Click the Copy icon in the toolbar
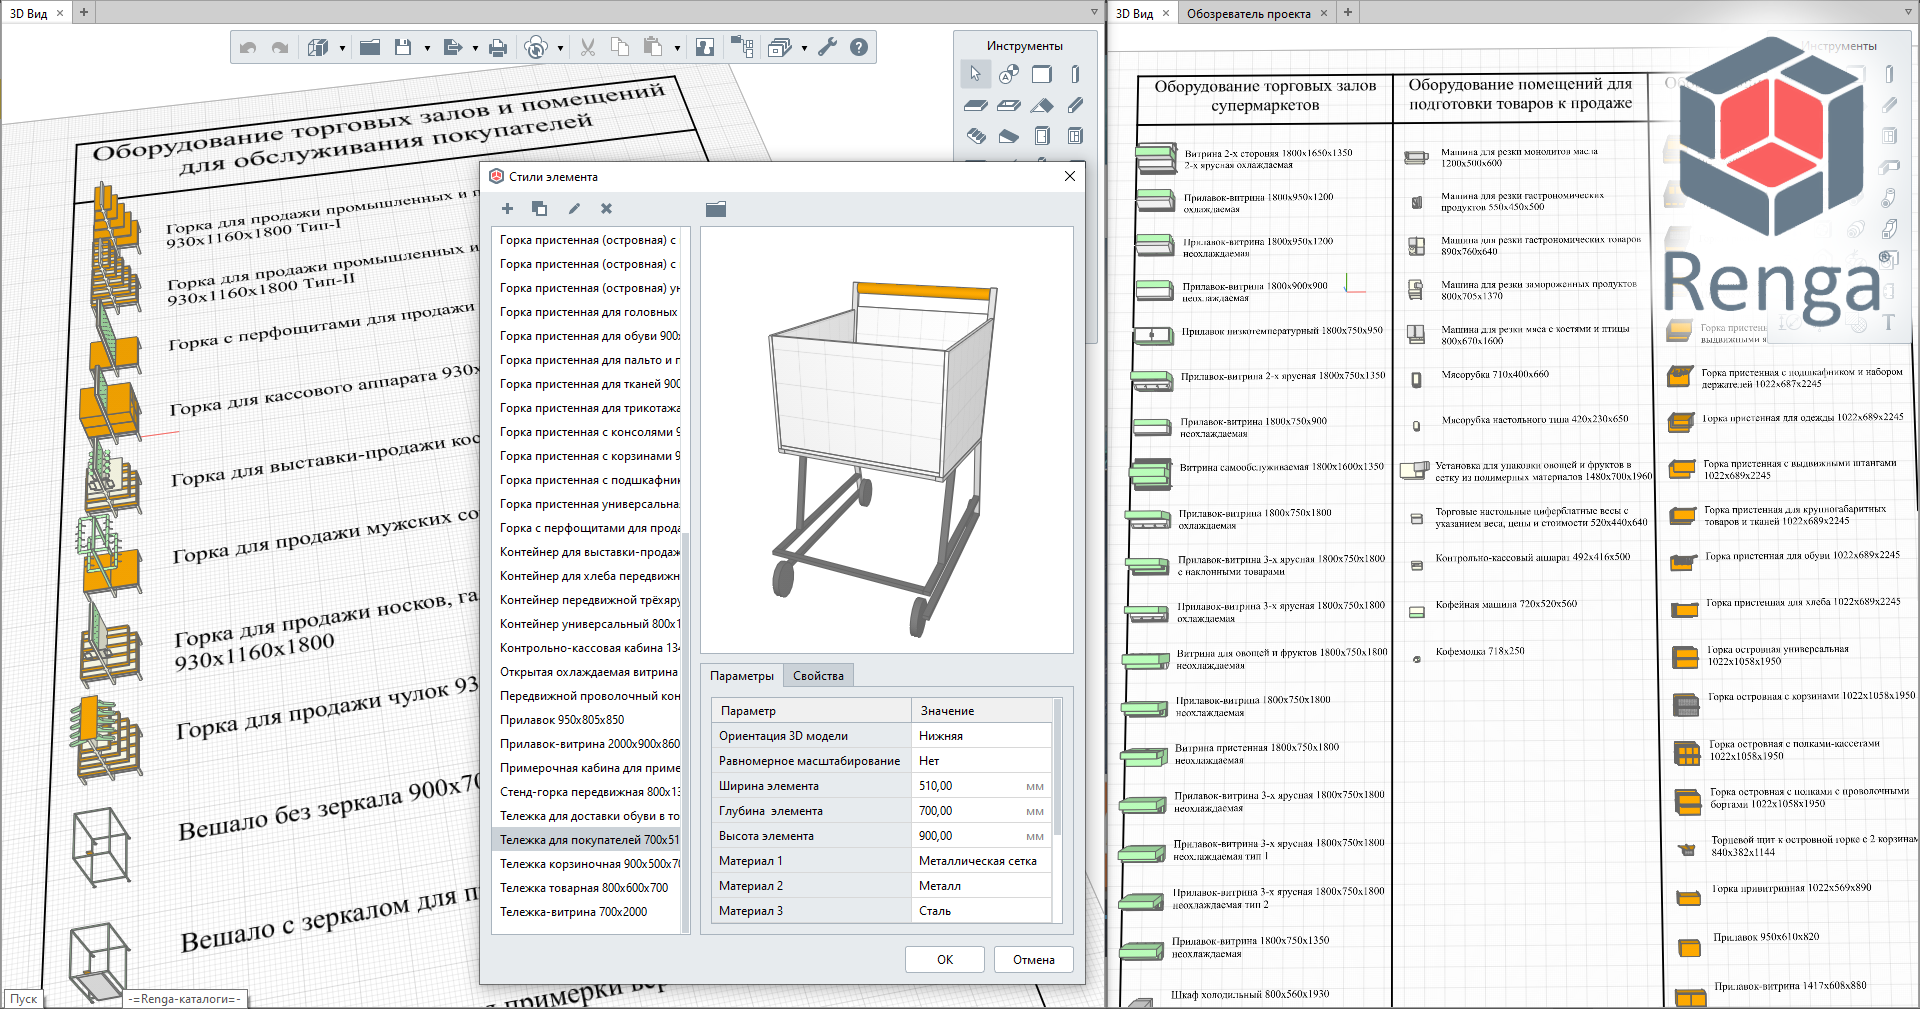This screenshot has height=1009, width=1920. pyautogui.click(x=620, y=47)
